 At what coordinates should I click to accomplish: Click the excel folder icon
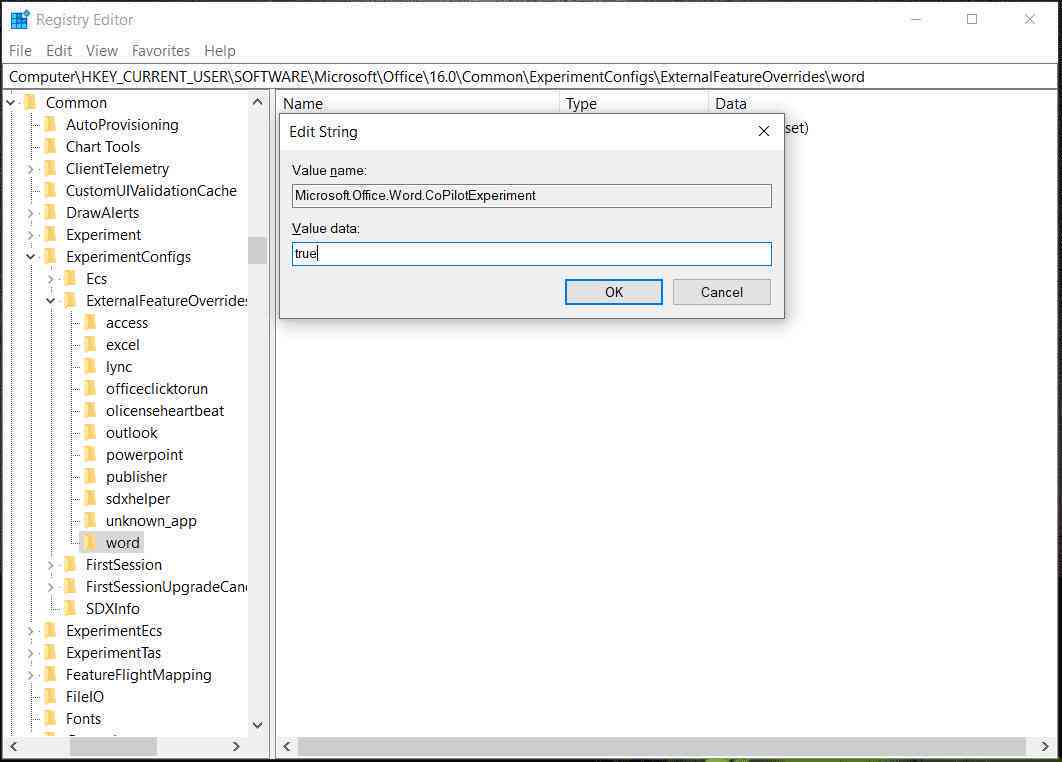tap(91, 345)
